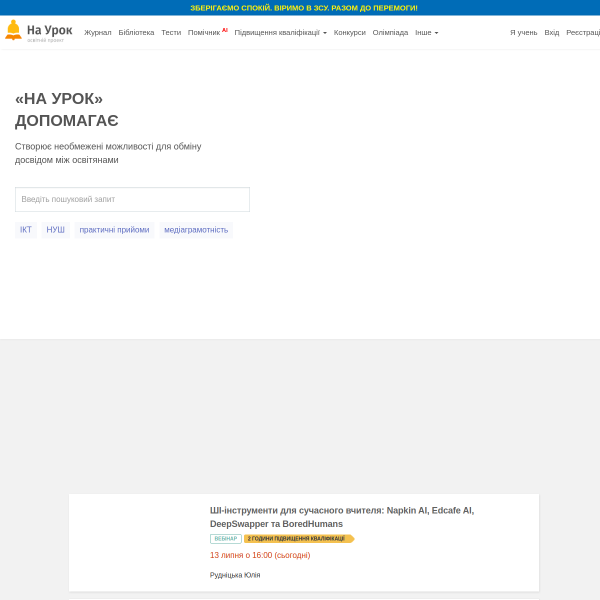This screenshot has width=600, height=600.
Task: Open the ШІ-інструменти webinar title
Action: (342, 517)
